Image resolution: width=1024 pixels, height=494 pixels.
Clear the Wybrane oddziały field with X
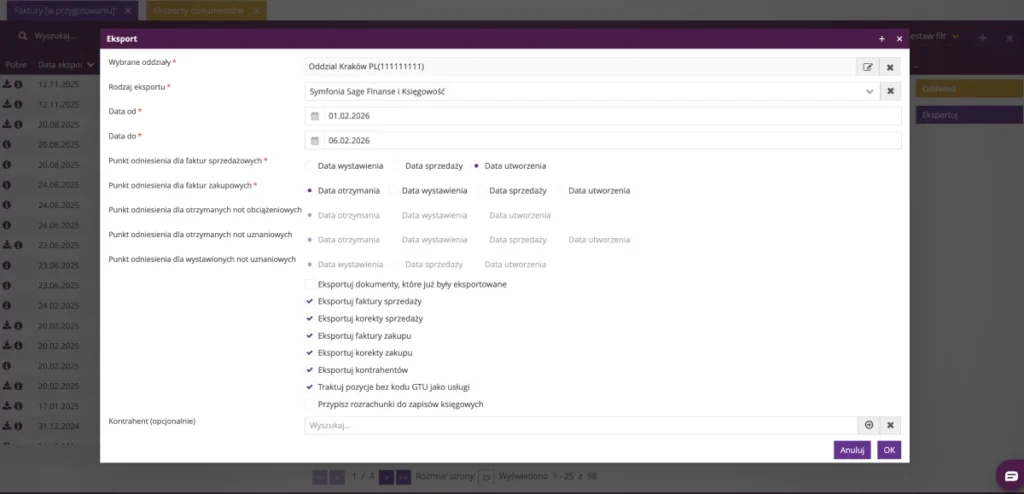(x=890, y=67)
